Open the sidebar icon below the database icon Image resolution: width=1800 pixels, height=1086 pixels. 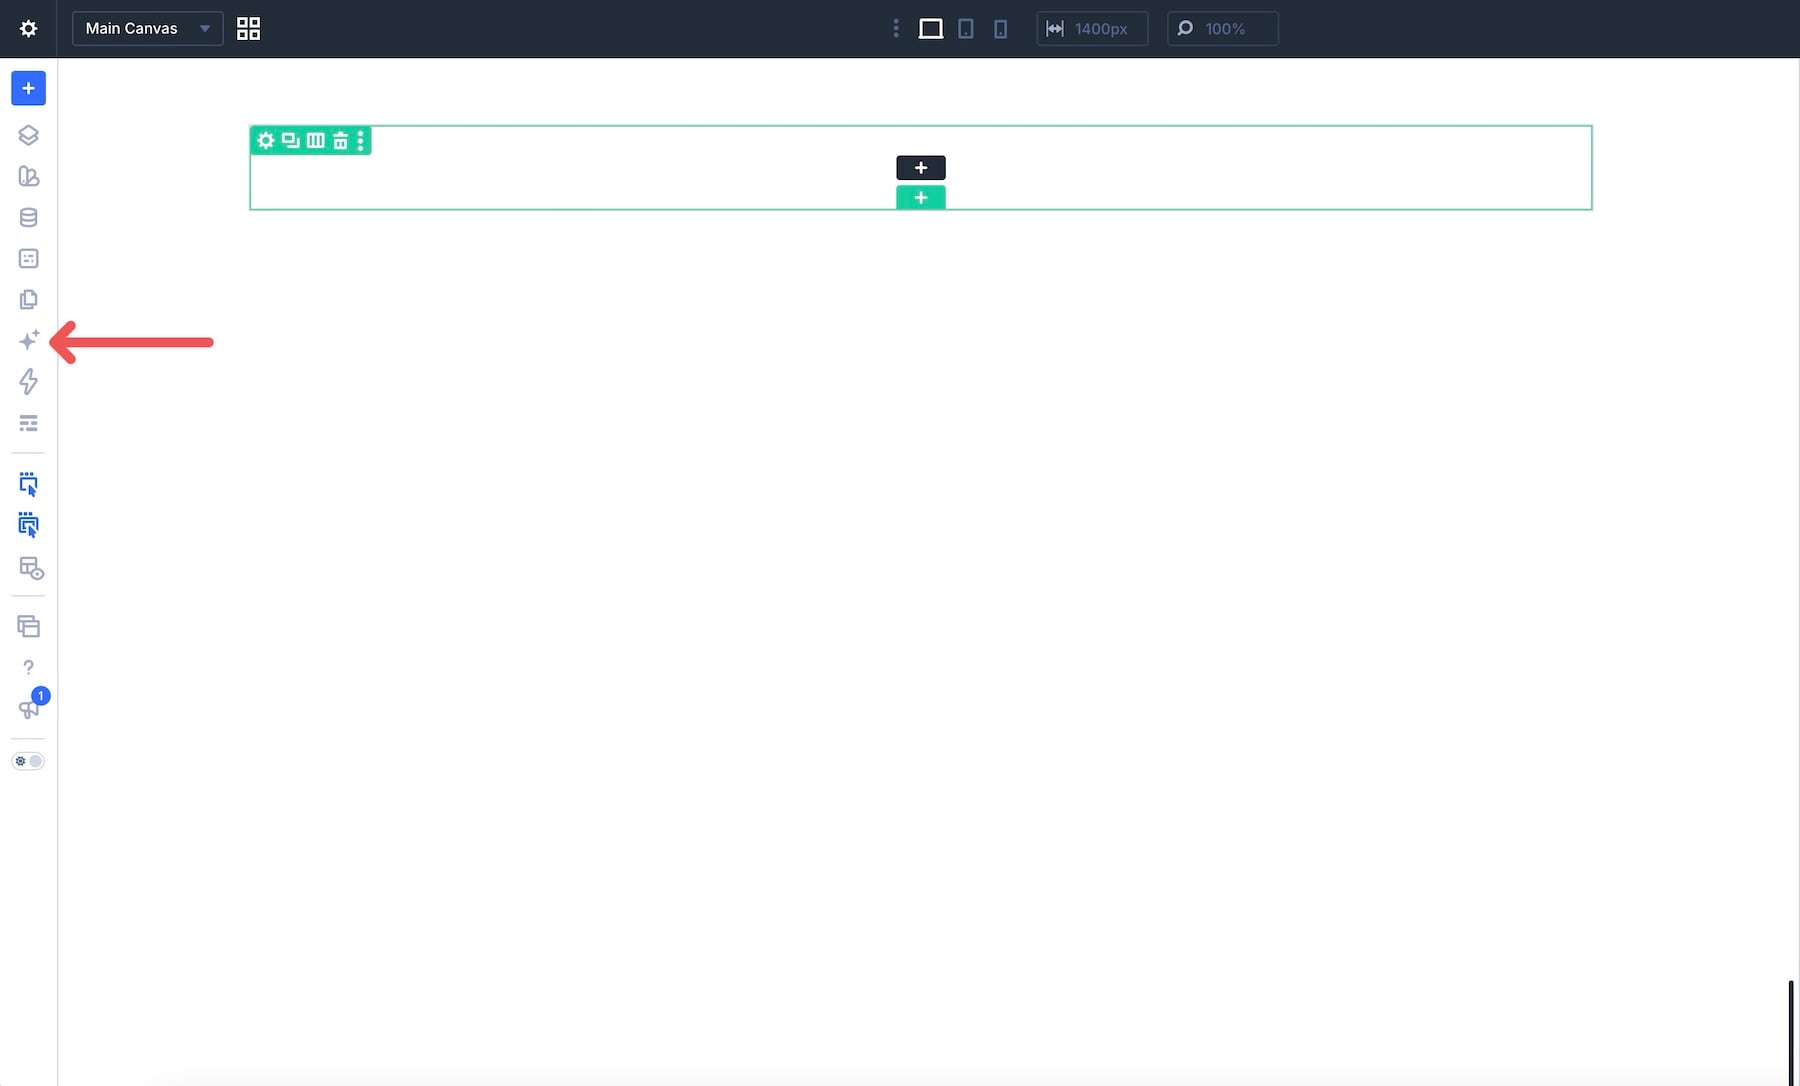[28, 258]
